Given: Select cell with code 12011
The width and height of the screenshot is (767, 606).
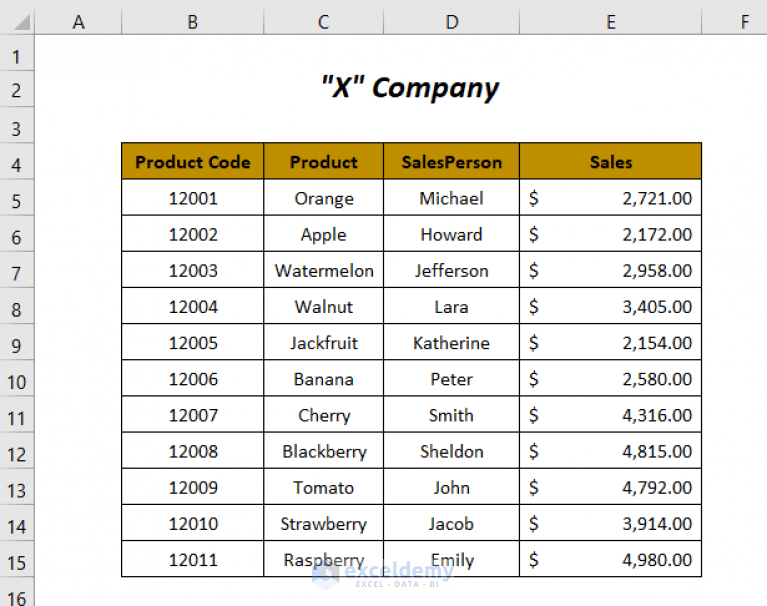Looking at the screenshot, I should [193, 560].
